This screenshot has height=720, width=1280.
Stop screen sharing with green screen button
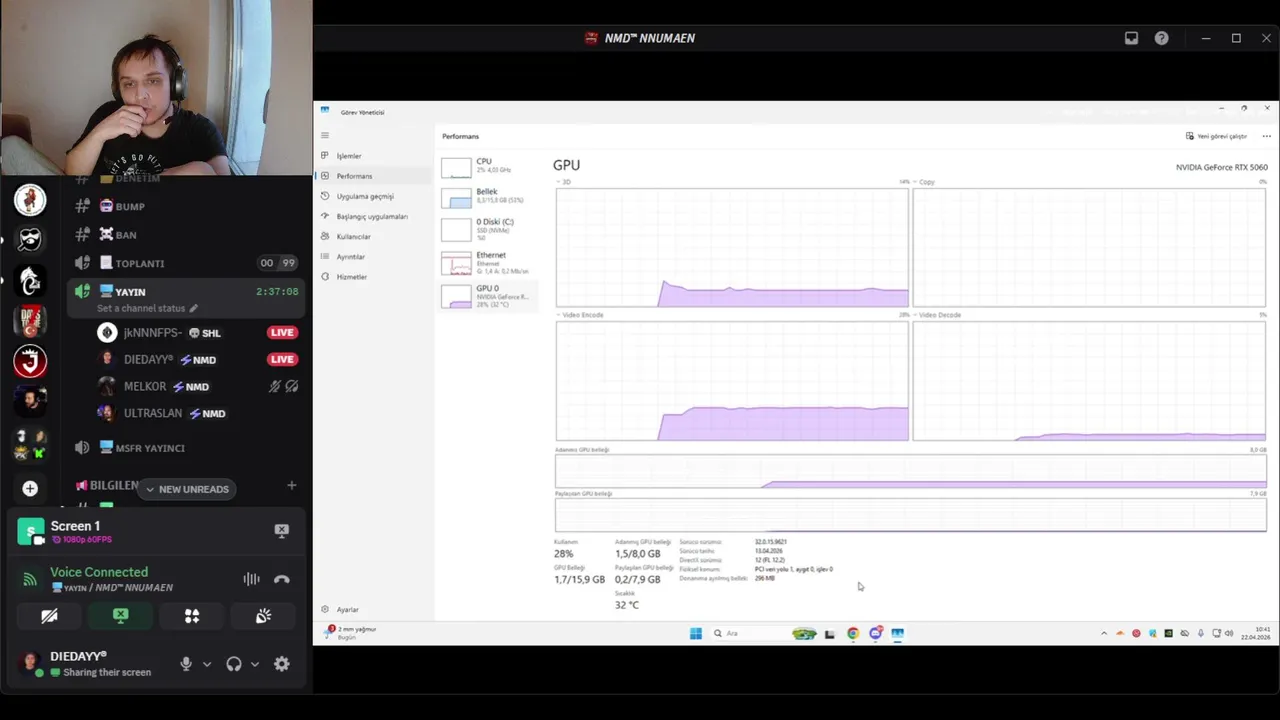[120, 616]
